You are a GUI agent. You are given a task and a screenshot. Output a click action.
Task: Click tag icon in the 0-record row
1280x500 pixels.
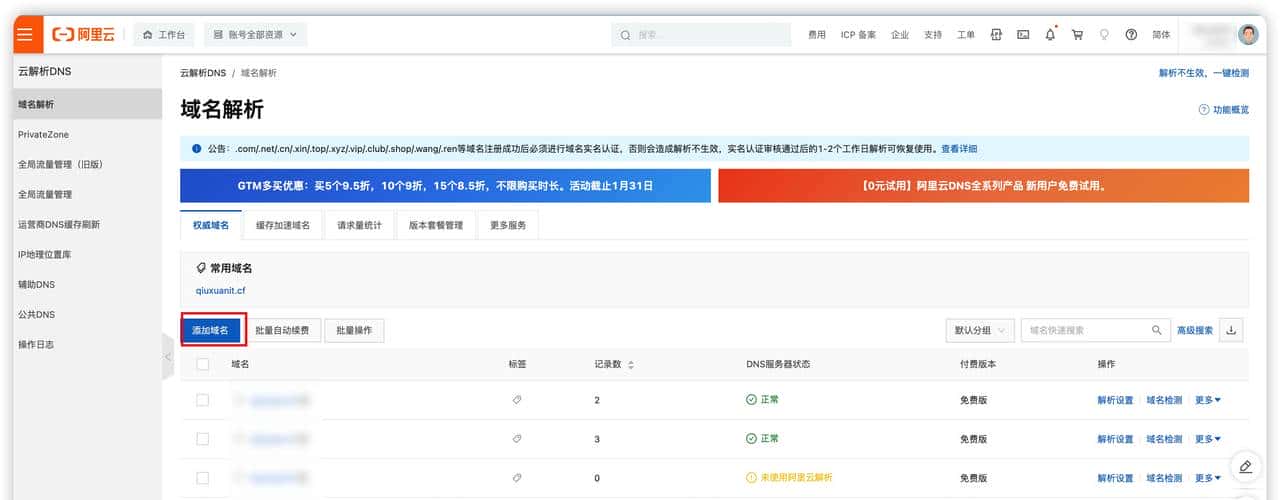click(517, 478)
